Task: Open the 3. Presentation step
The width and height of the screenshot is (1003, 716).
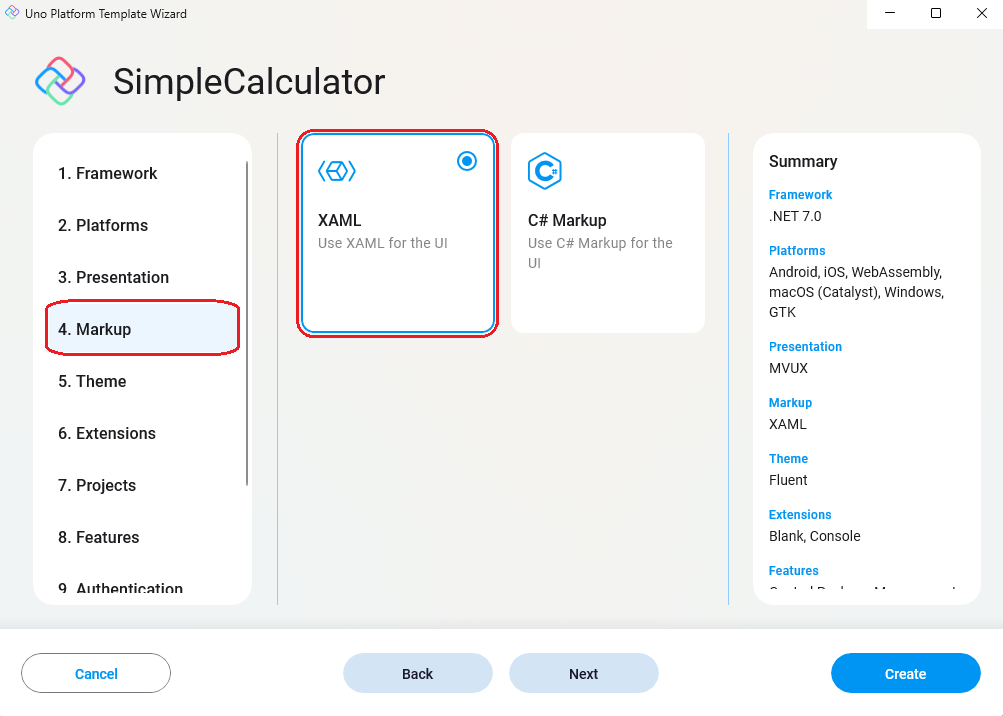Action: click(113, 277)
